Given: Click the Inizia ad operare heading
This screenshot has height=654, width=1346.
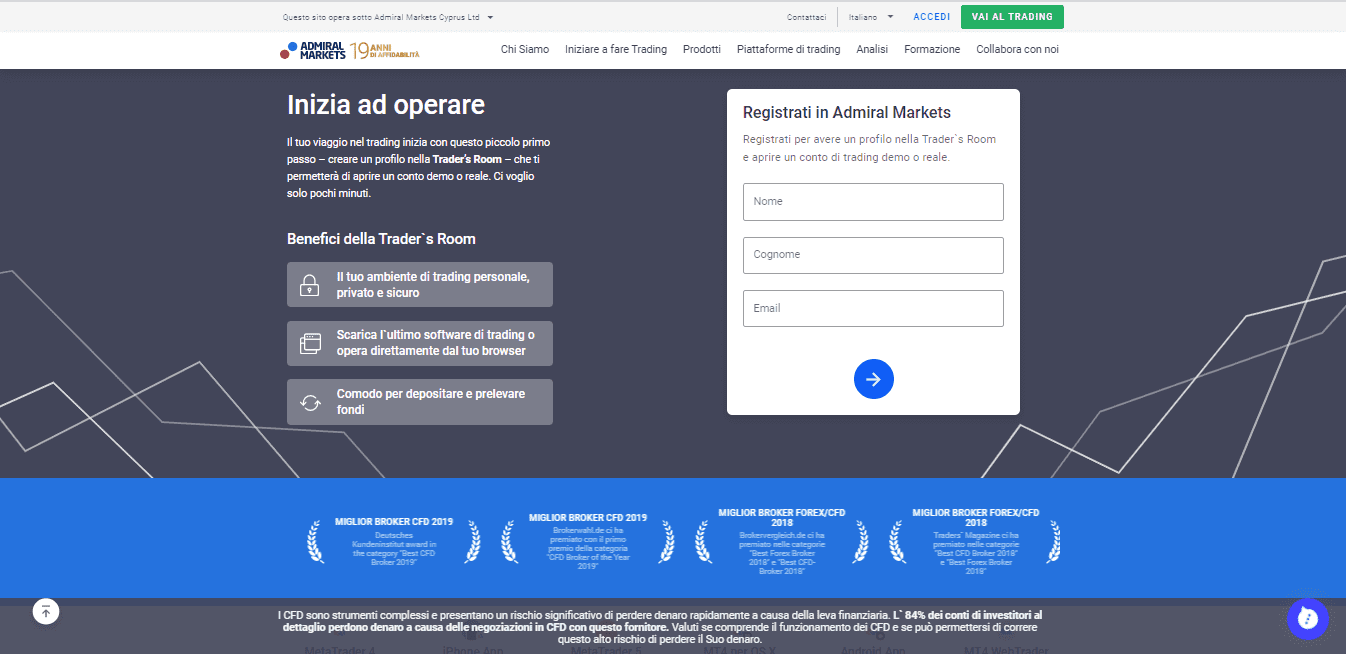Looking at the screenshot, I should click(x=386, y=105).
